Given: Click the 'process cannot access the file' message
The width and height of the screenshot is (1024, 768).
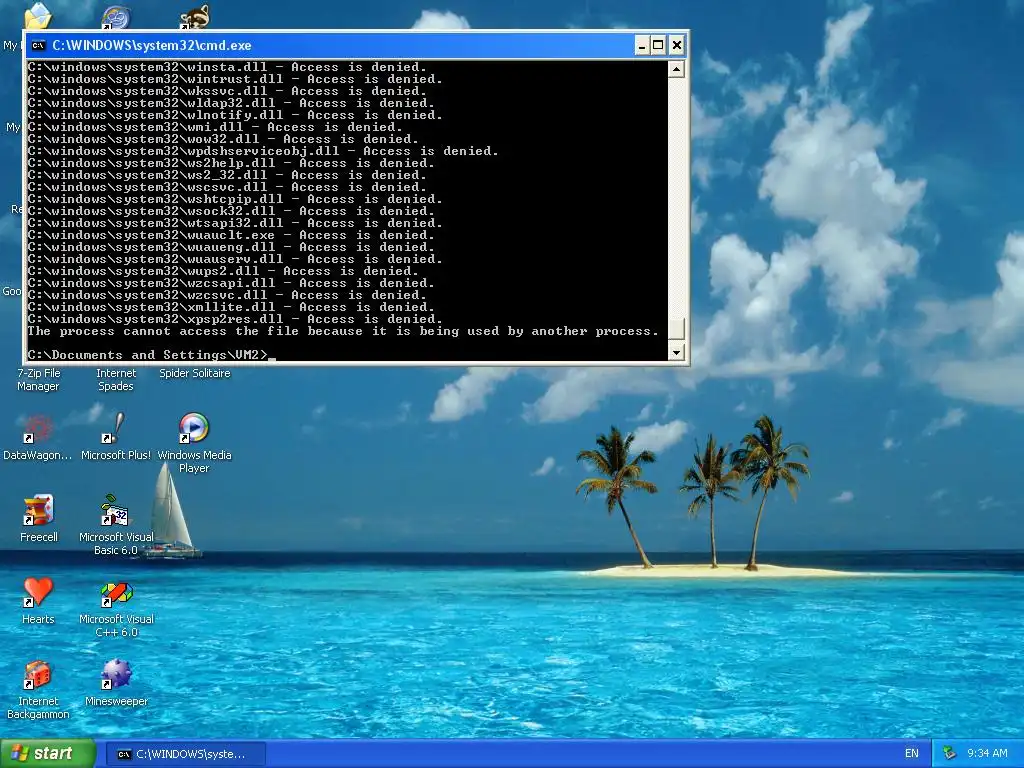Looking at the screenshot, I should coord(343,331).
